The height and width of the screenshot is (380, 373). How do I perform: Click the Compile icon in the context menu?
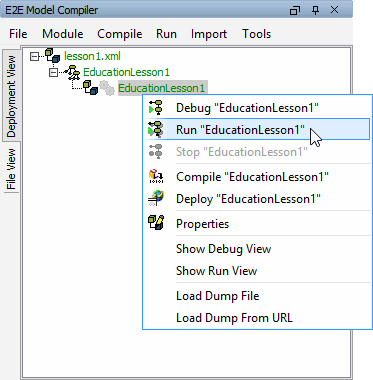[156, 177]
